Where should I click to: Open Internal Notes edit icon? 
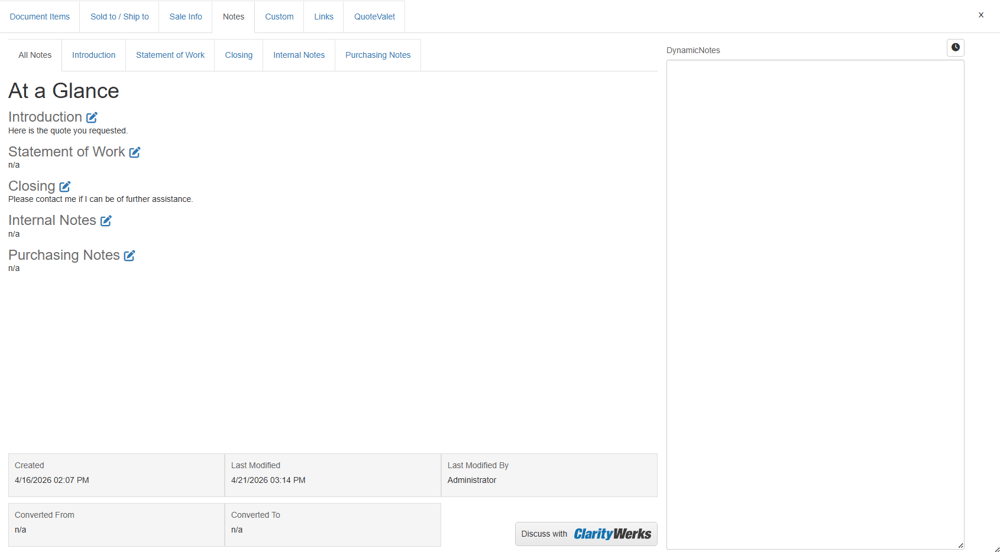(x=106, y=221)
